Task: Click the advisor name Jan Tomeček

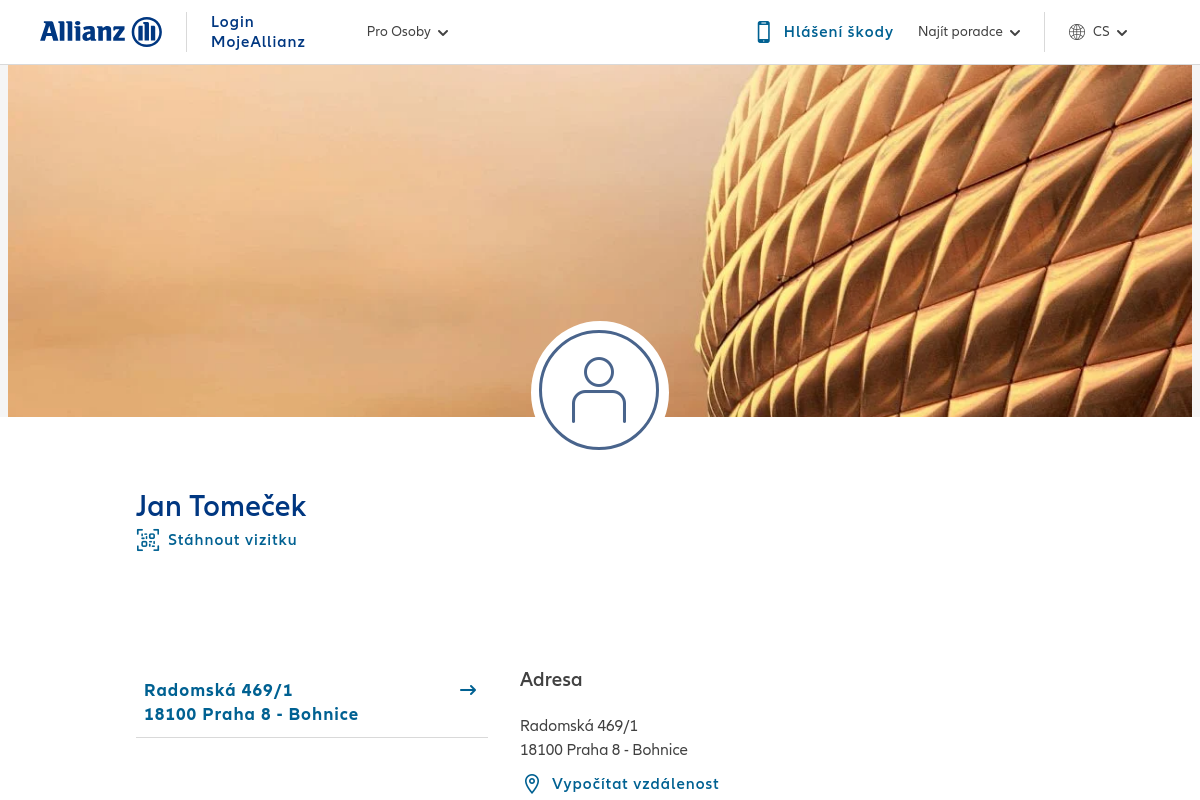Action: [x=221, y=506]
